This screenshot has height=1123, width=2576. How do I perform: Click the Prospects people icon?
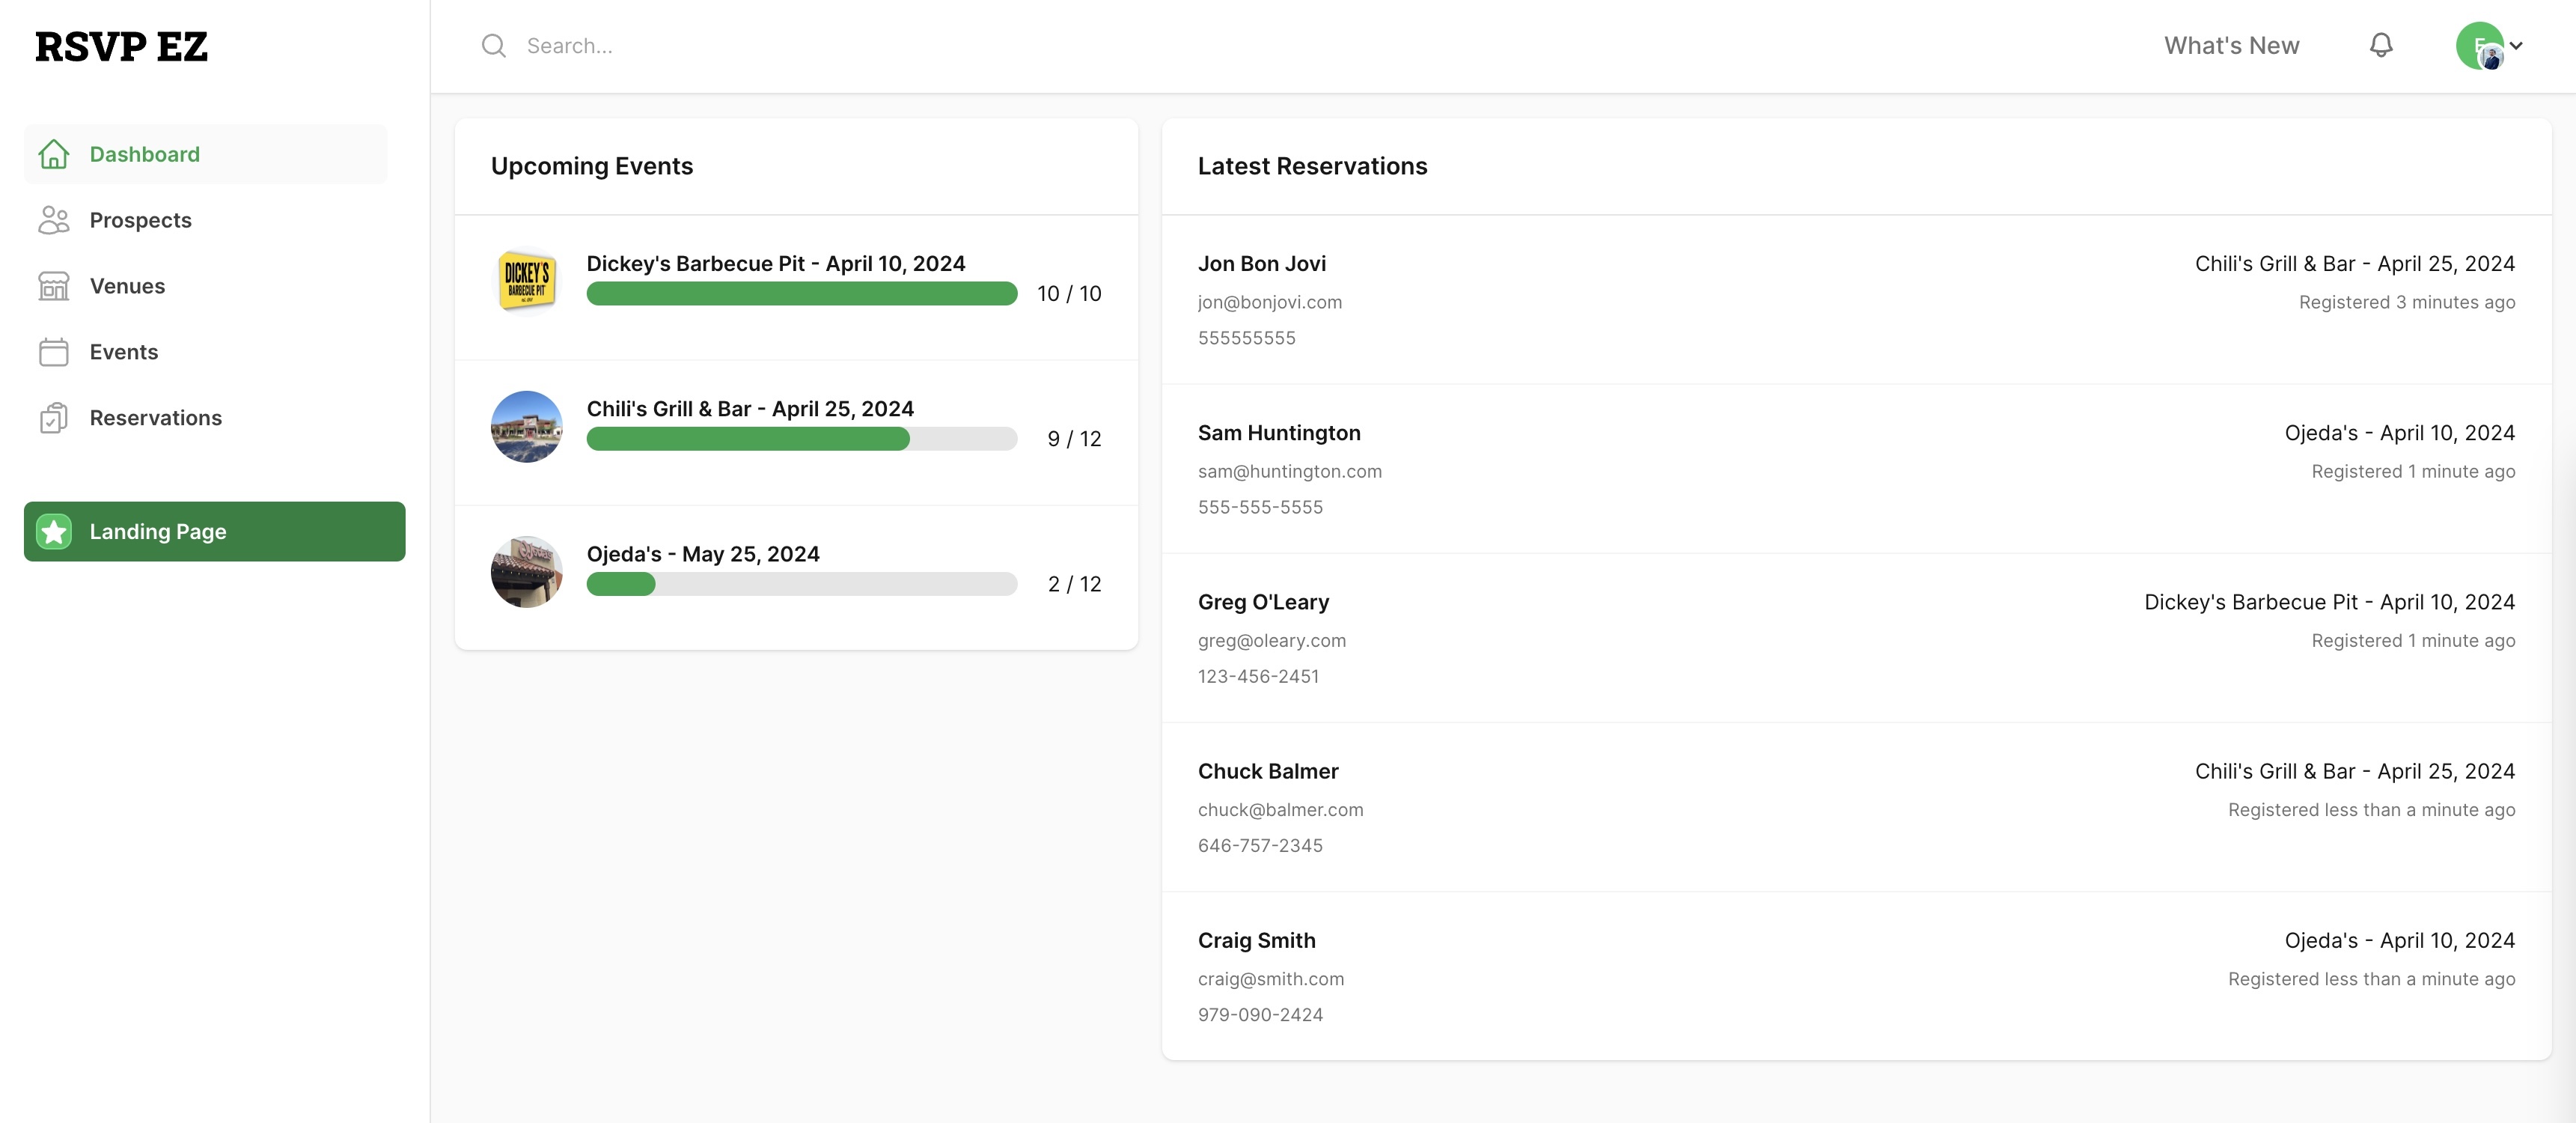tap(54, 220)
